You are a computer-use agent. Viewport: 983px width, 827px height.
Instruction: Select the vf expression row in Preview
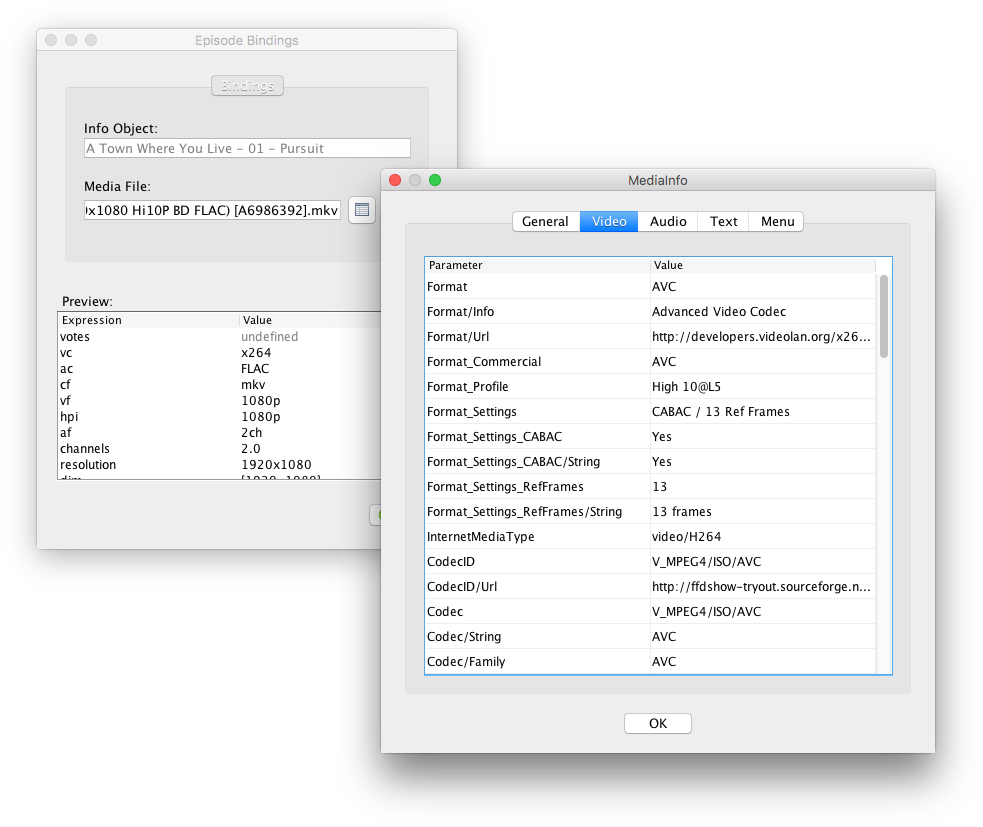point(219,401)
